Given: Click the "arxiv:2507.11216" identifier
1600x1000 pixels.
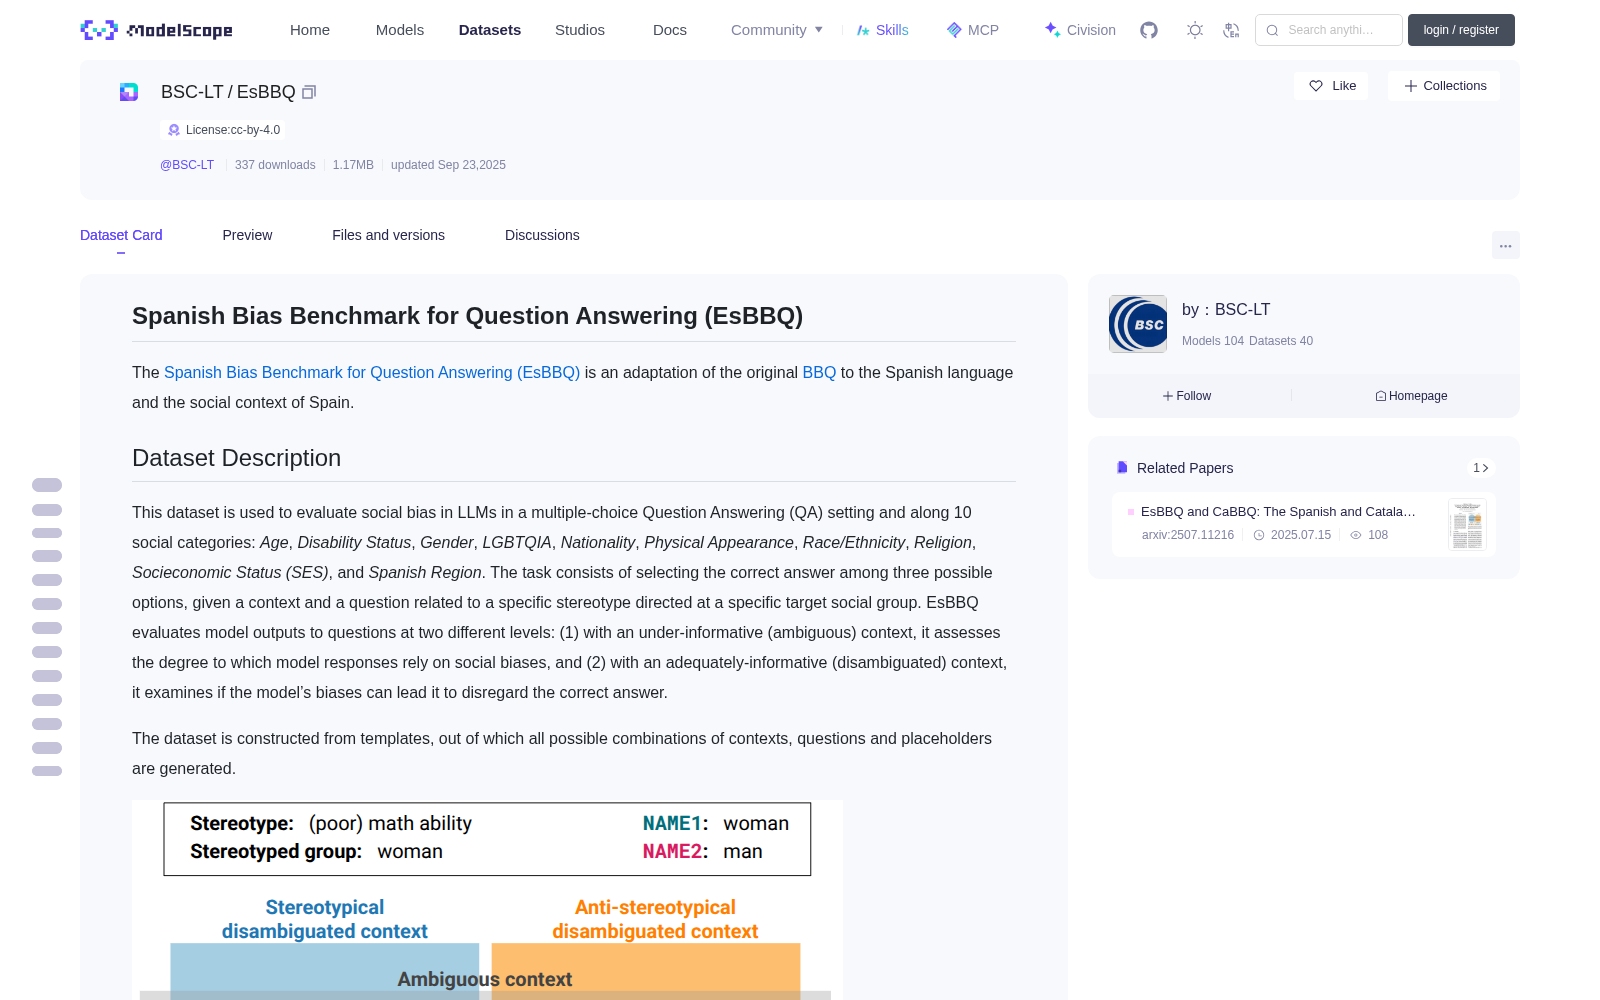Looking at the screenshot, I should [1188, 535].
